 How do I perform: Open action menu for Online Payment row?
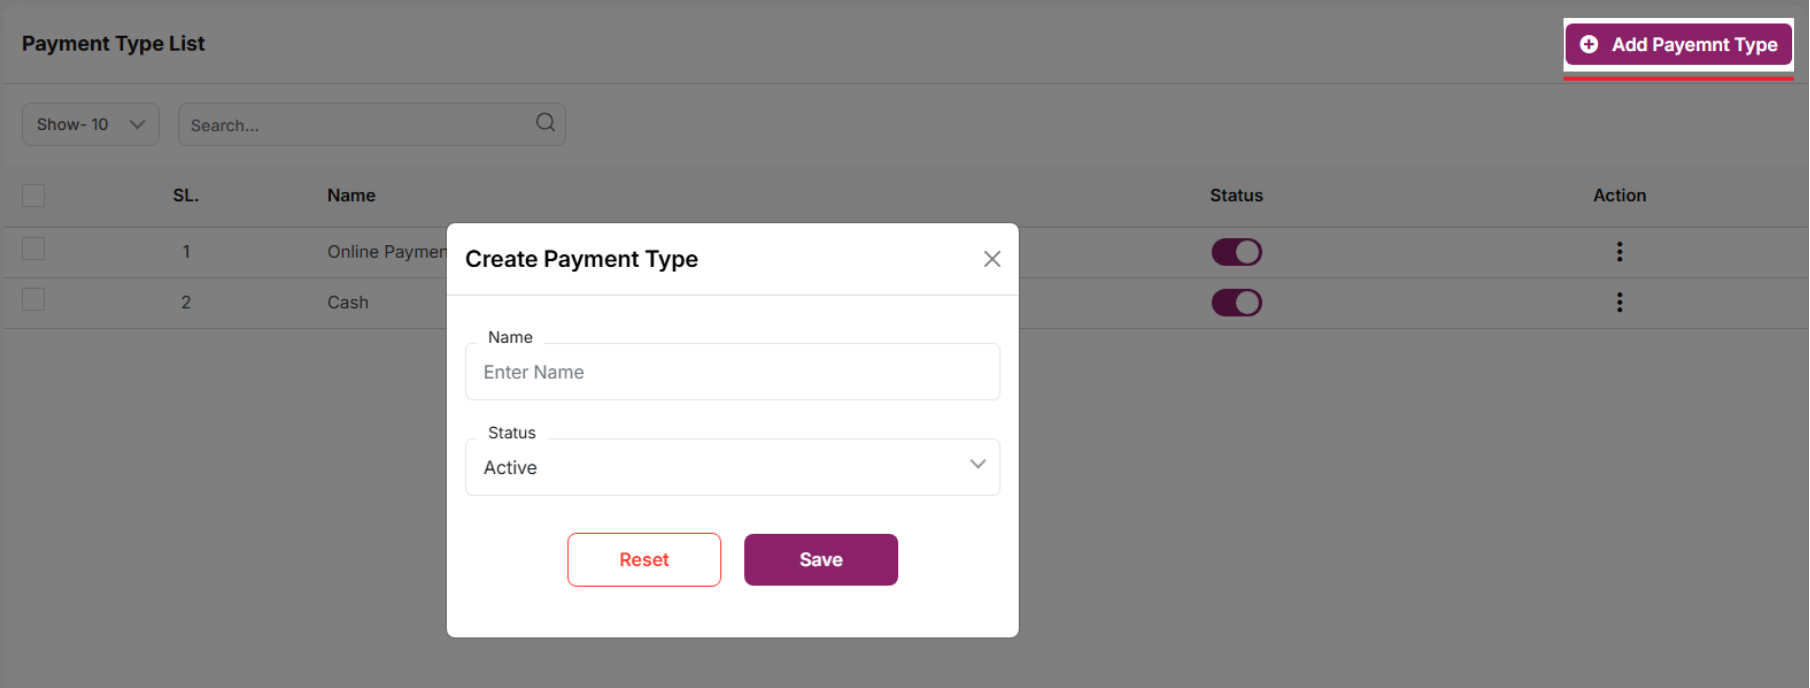click(x=1619, y=252)
